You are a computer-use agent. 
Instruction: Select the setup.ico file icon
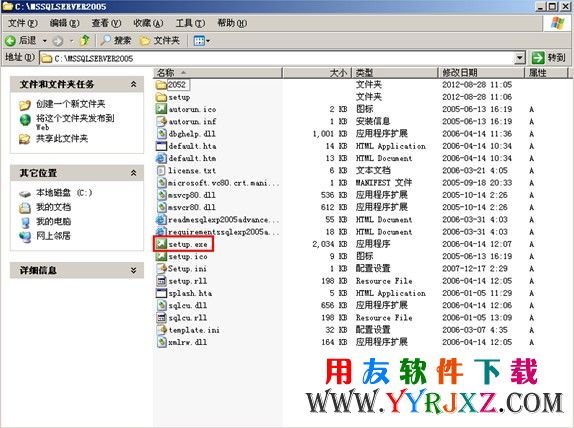pyautogui.click(x=161, y=256)
